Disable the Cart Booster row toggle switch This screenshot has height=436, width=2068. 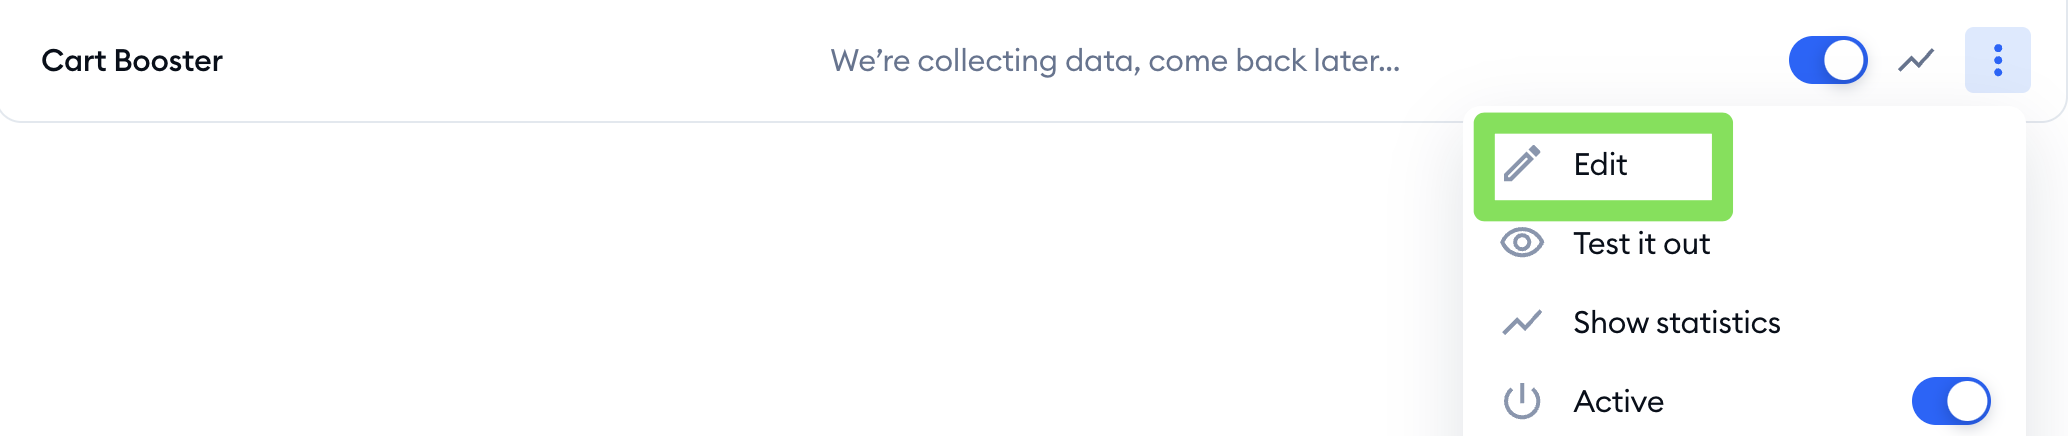point(1828,60)
